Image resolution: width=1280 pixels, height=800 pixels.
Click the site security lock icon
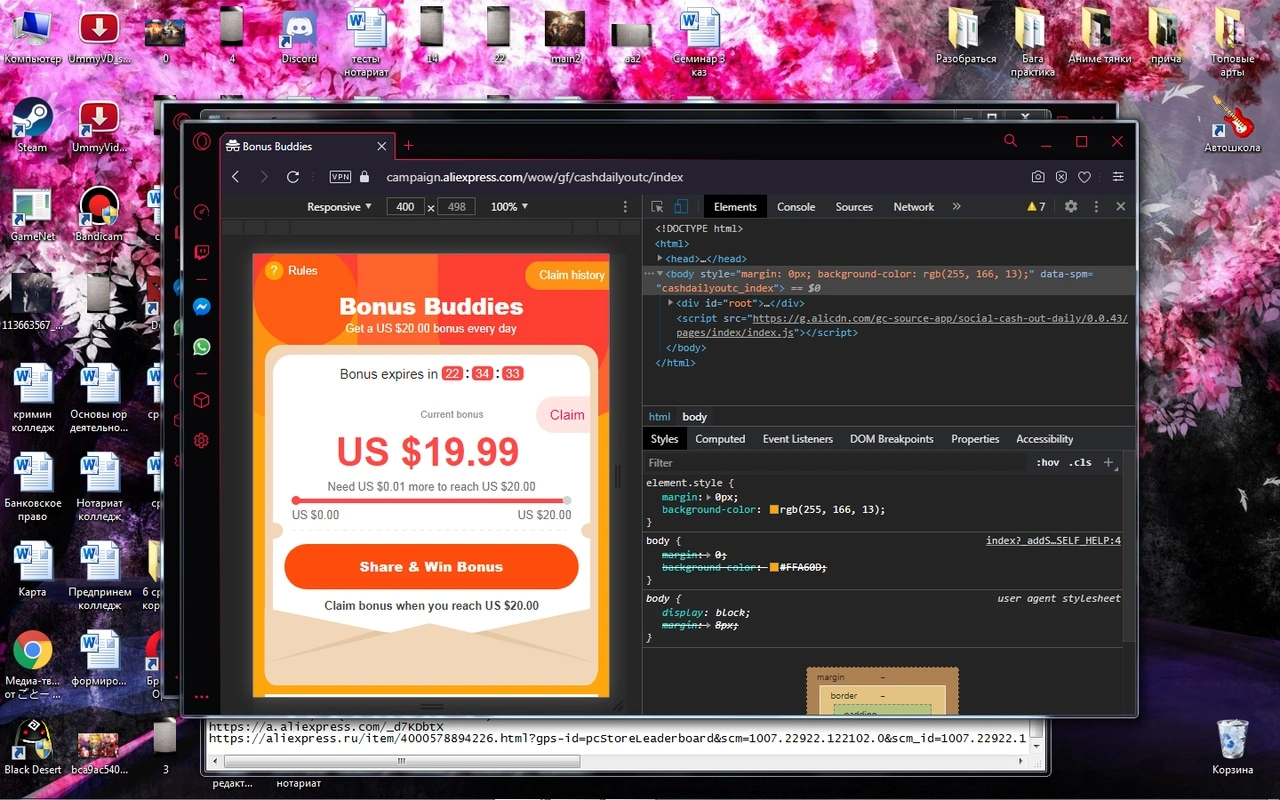click(364, 177)
